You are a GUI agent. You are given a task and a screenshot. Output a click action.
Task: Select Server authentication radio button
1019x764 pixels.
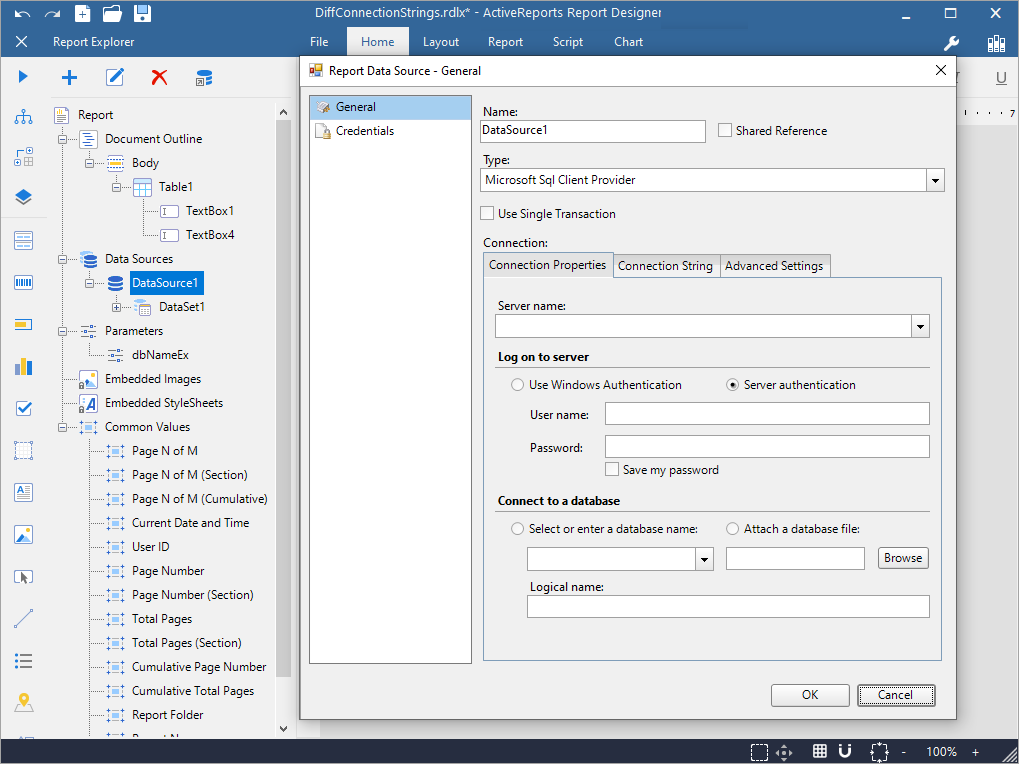[x=732, y=385]
